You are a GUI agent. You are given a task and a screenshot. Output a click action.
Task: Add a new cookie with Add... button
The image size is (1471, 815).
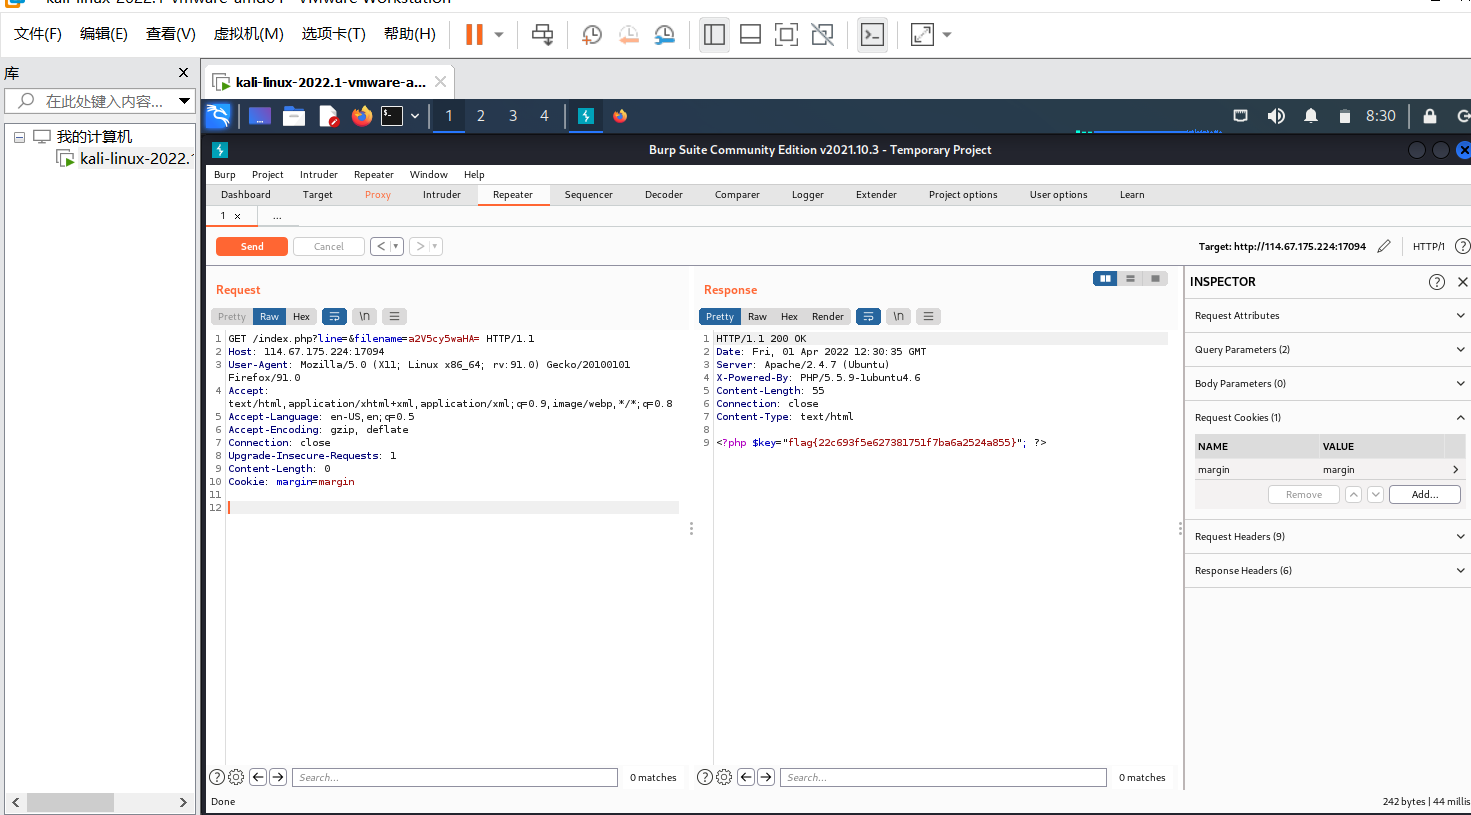pyautogui.click(x=1425, y=494)
